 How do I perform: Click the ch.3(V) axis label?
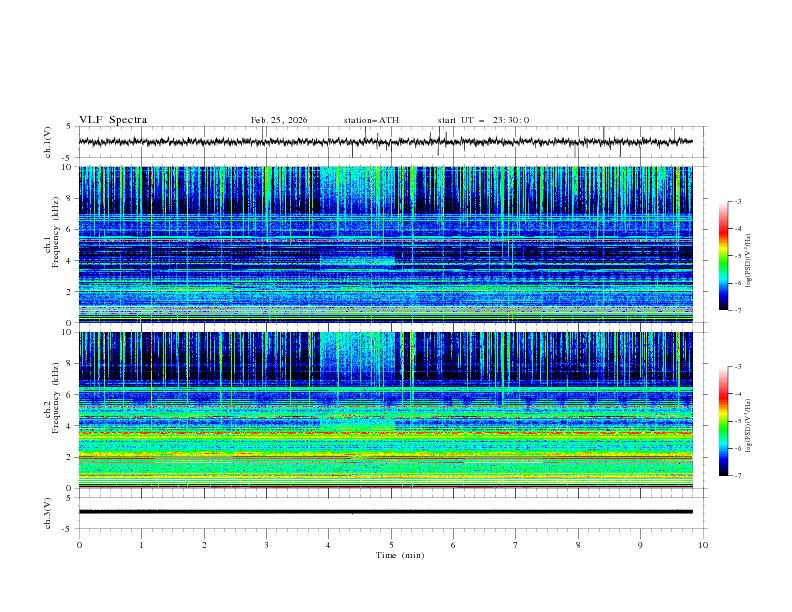coord(47,511)
